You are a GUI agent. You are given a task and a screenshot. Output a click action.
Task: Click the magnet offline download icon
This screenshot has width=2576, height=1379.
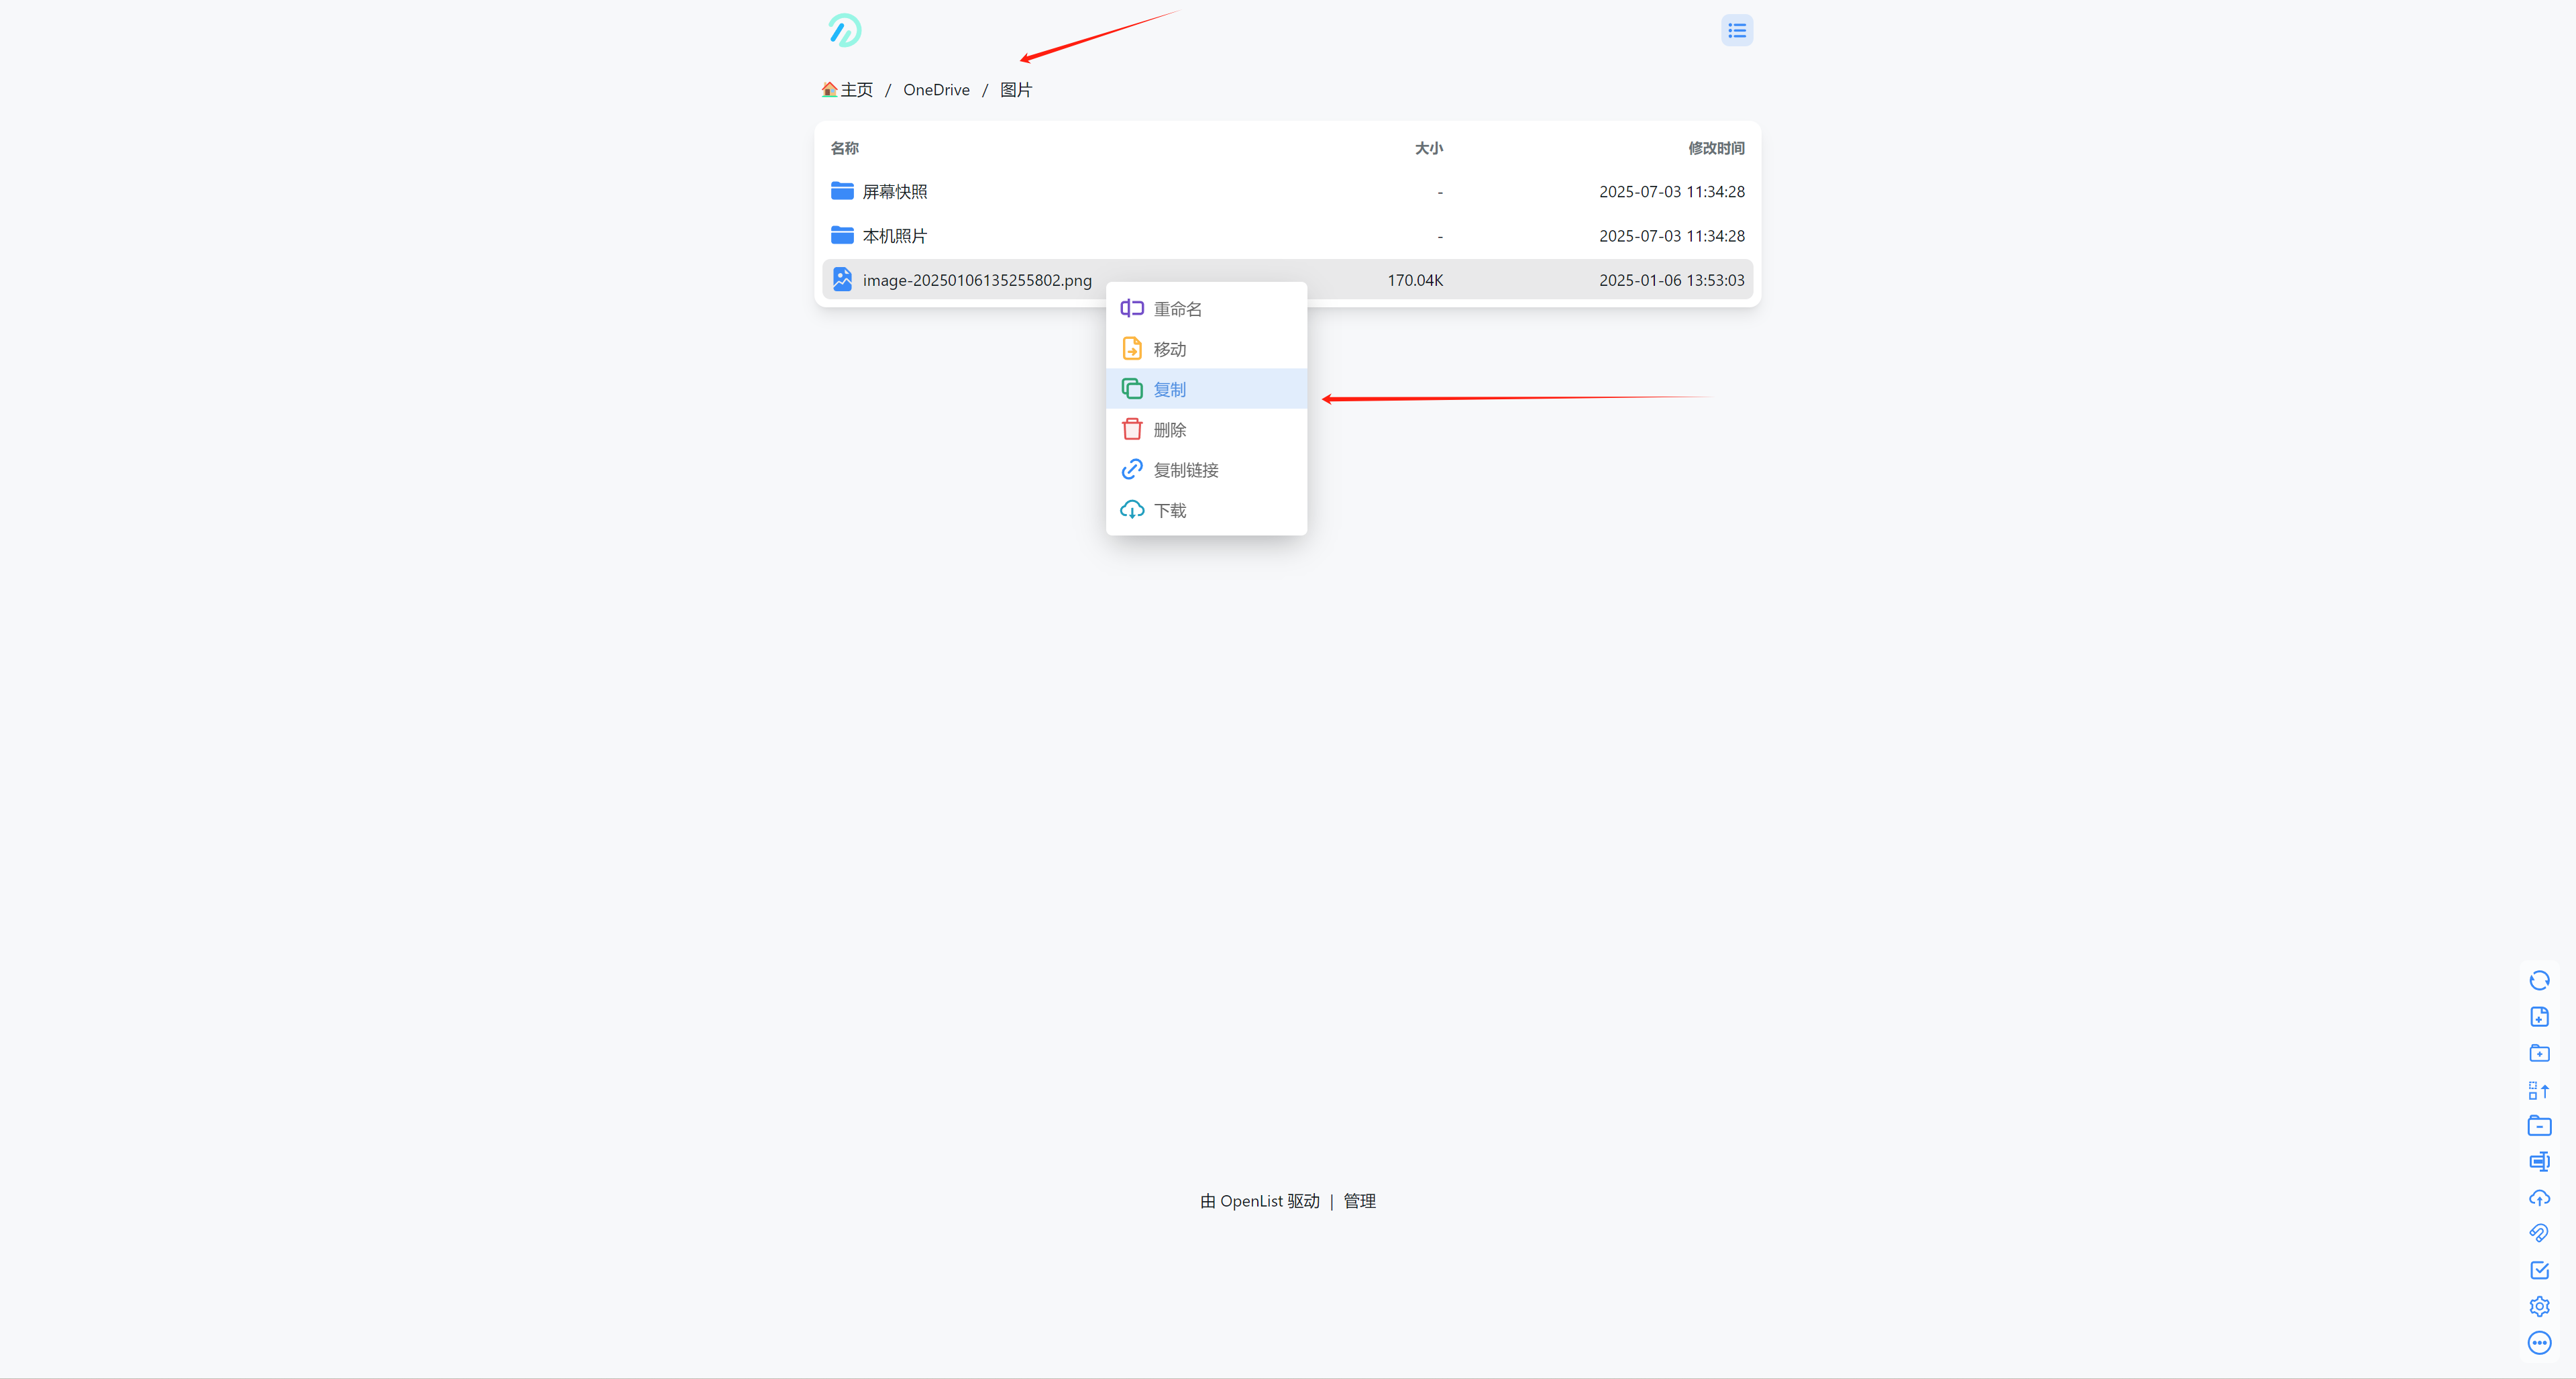click(2538, 1233)
